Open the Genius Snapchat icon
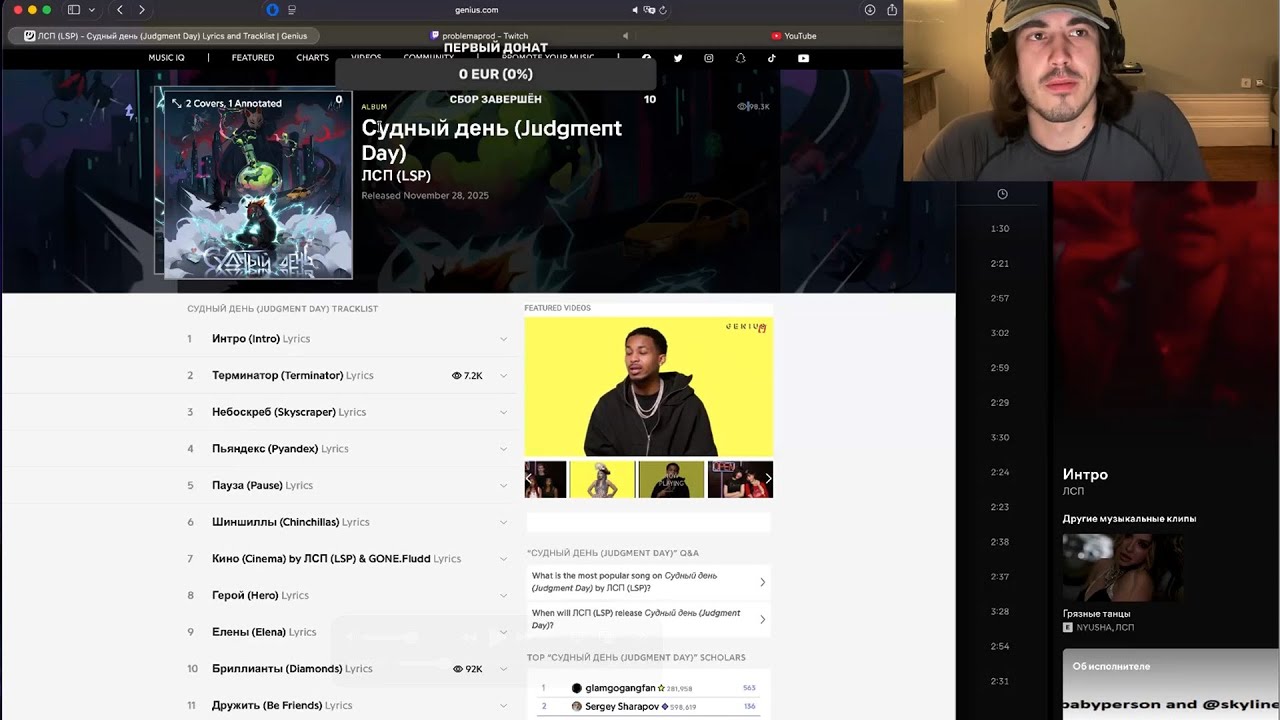The width and height of the screenshot is (1280, 720). click(740, 58)
